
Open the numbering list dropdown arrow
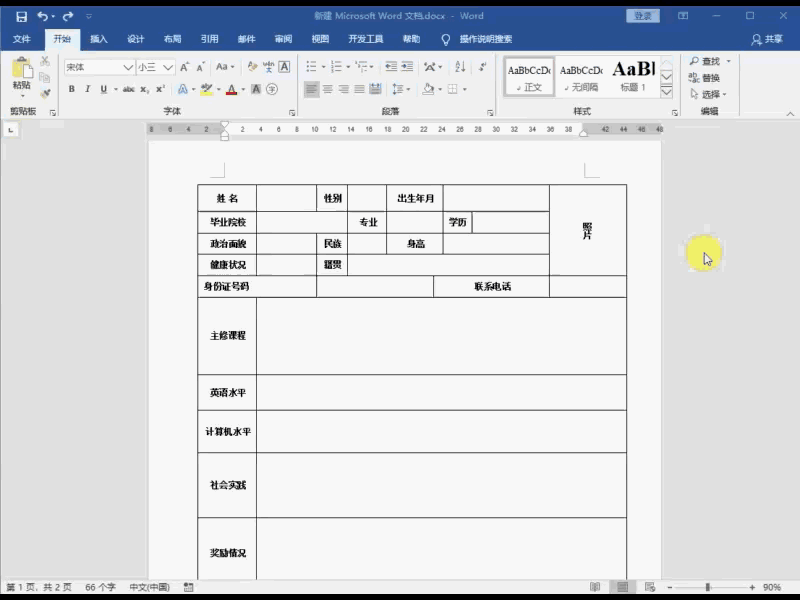pos(348,67)
